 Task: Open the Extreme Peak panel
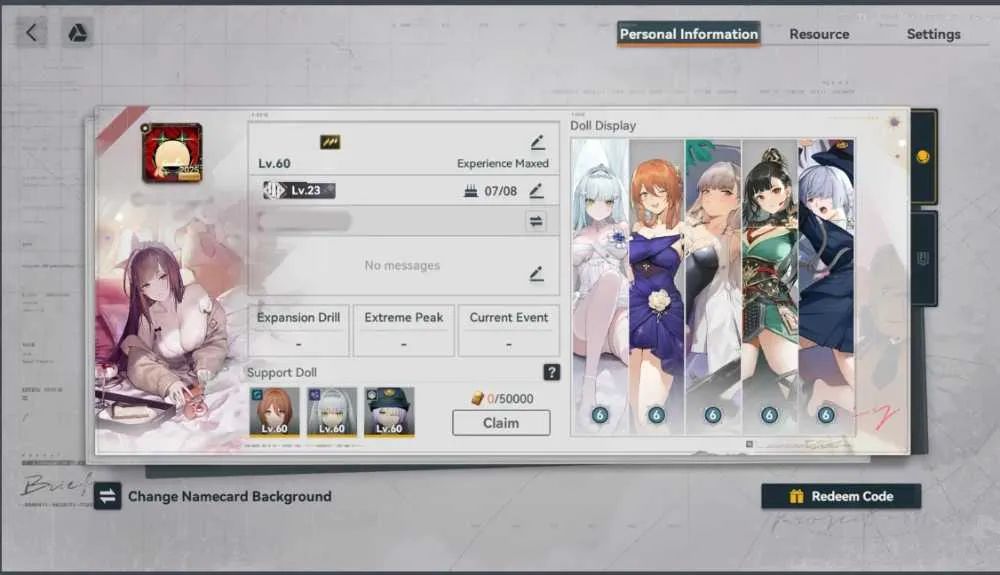click(404, 330)
